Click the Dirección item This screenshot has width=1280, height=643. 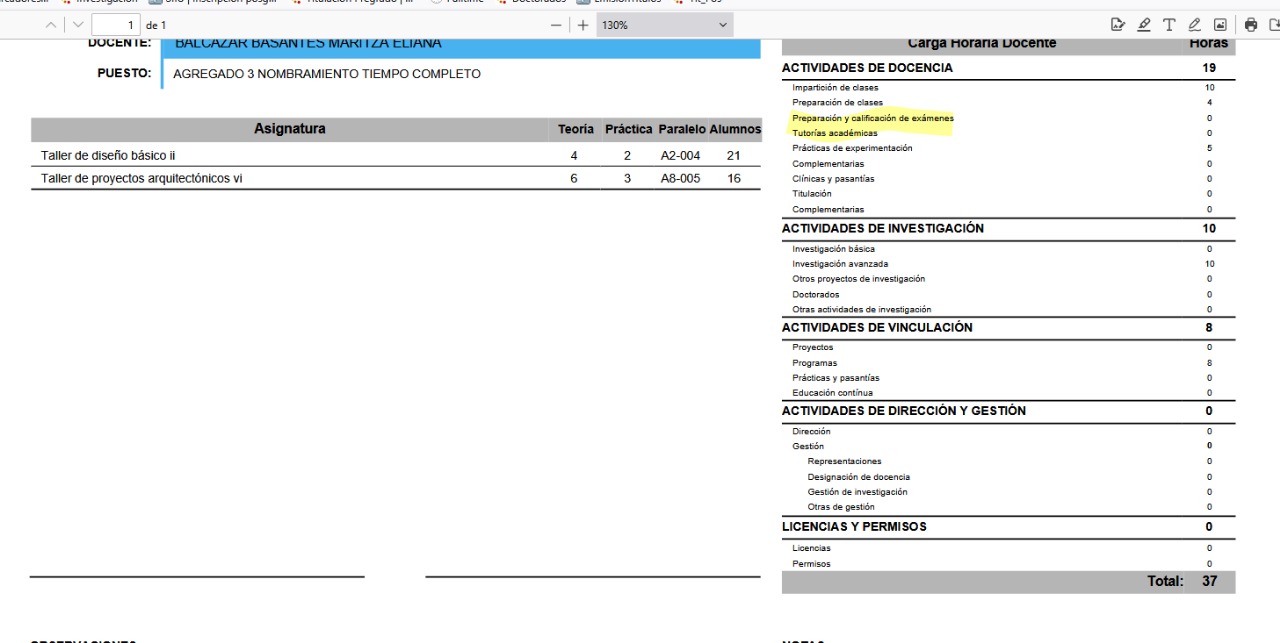tap(811, 431)
